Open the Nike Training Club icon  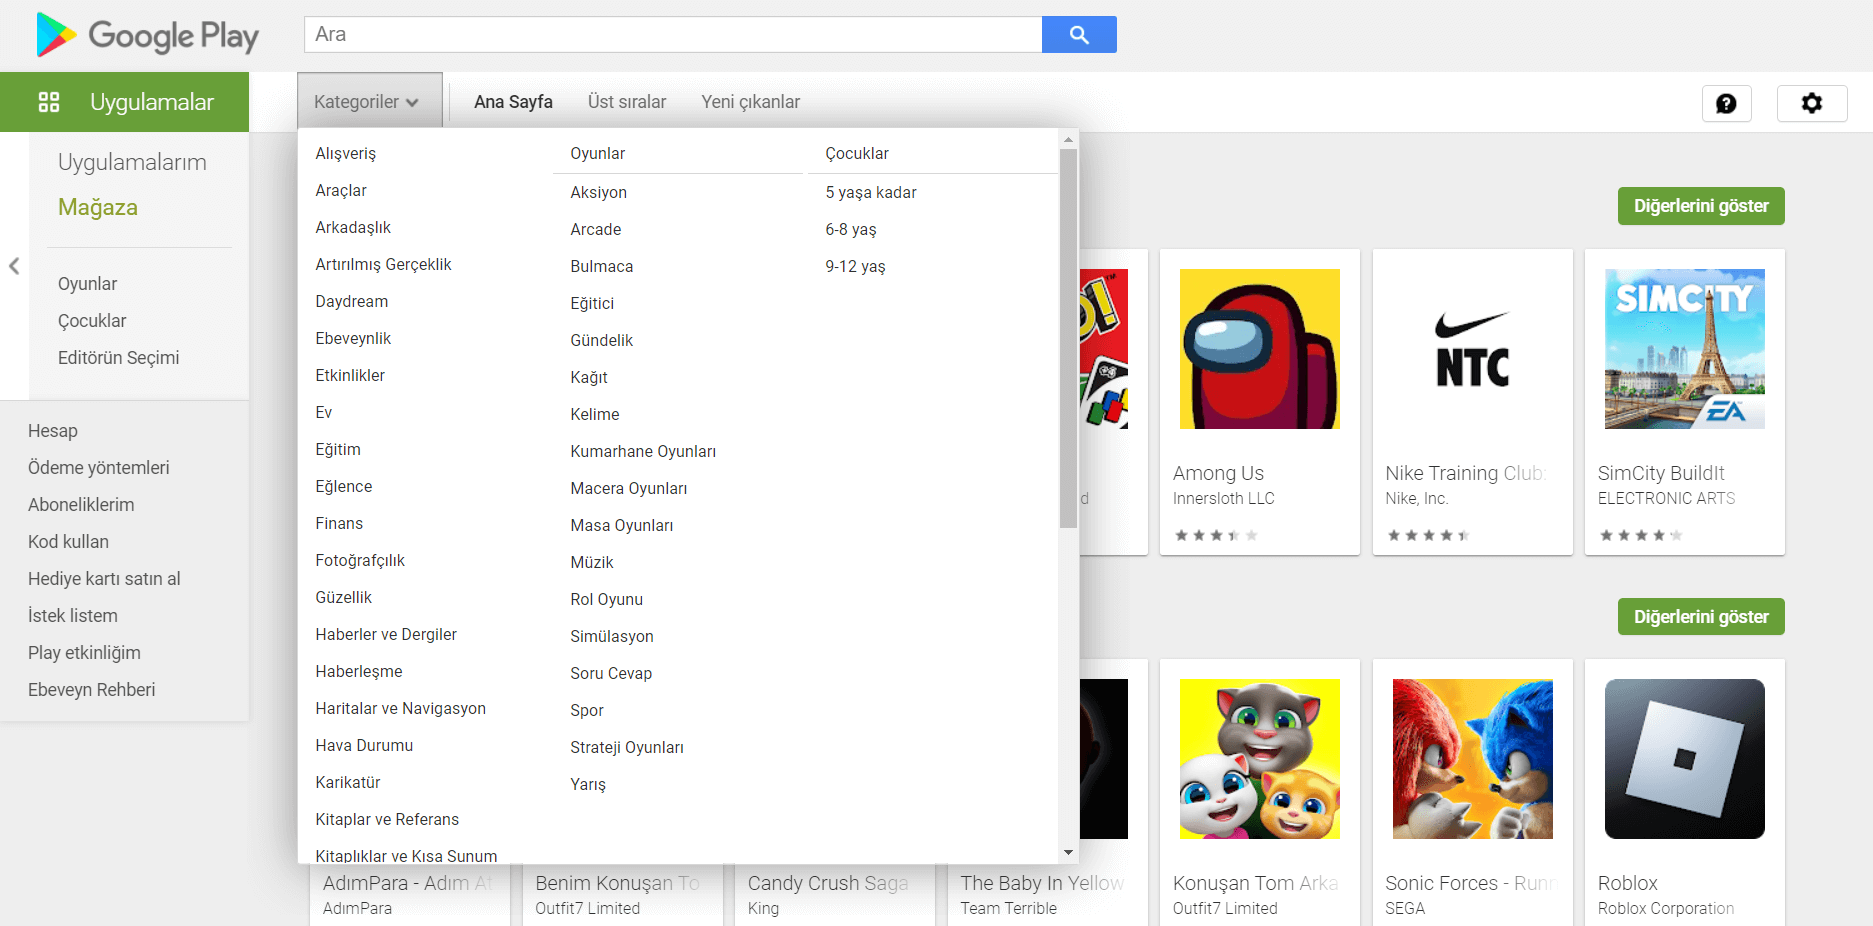click(x=1472, y=349)
